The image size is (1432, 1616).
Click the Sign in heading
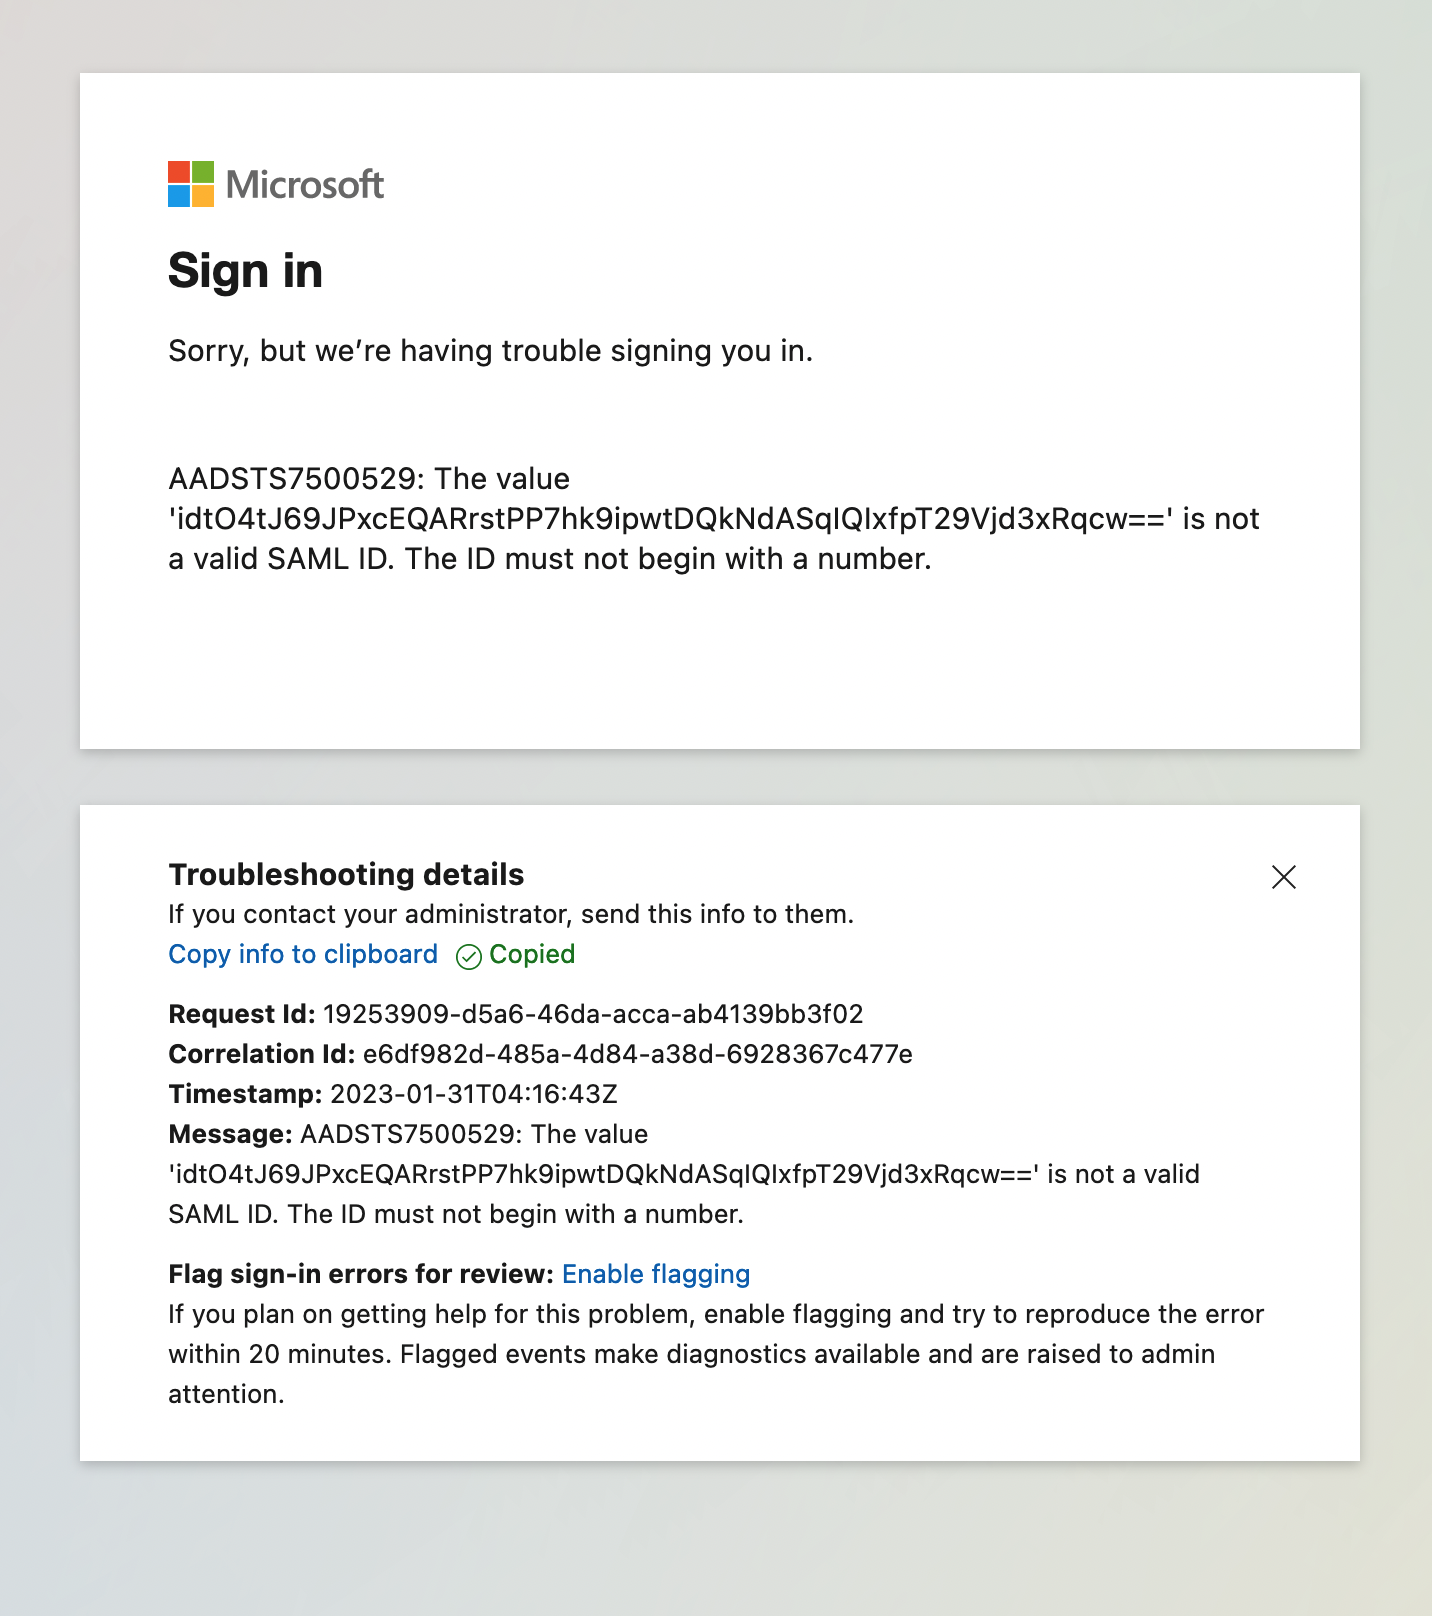[x=245, y=270]
